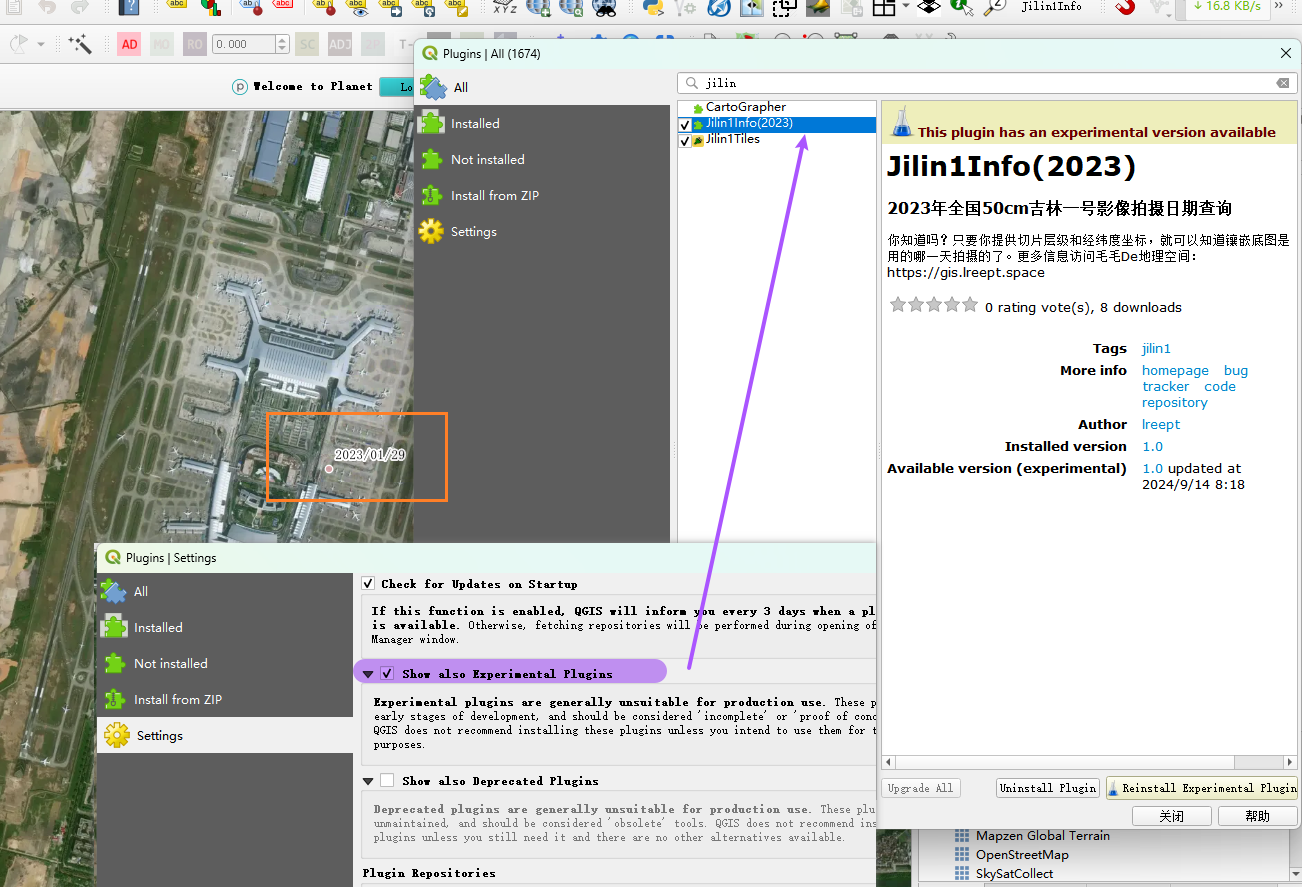Open Install from ZIP in Plugins Settings window

(225, 700)
